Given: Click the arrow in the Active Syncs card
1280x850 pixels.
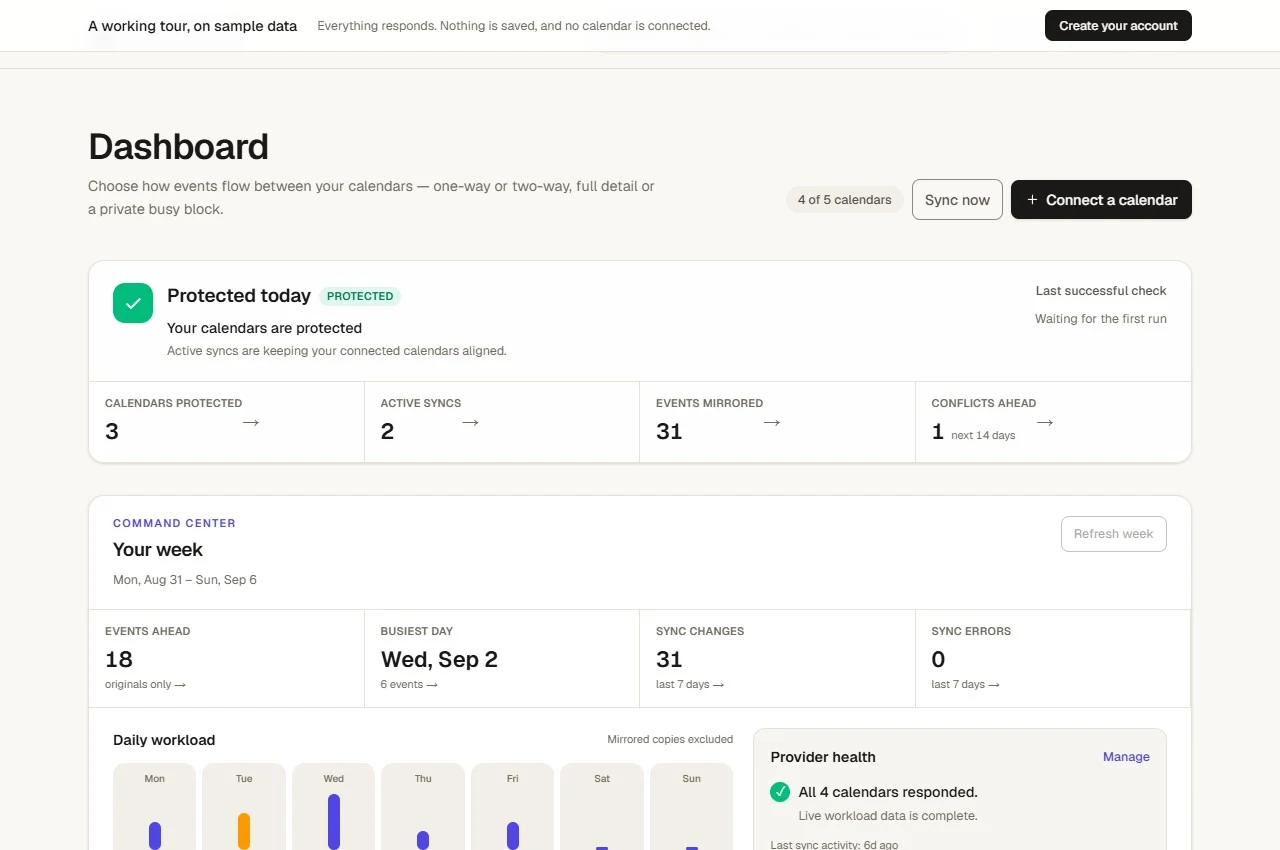Looking at the screenshot, I should pos(470,423).
